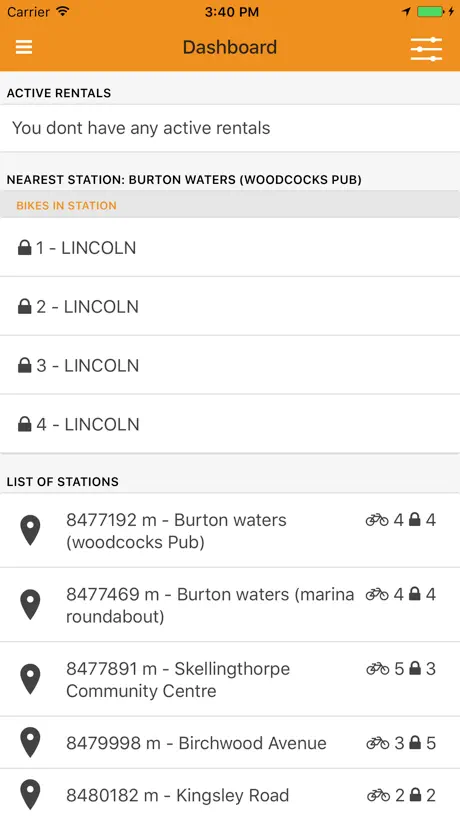Open the Birchwood Avenue station entry
460x818 pixels.
[x=230, y=743]
